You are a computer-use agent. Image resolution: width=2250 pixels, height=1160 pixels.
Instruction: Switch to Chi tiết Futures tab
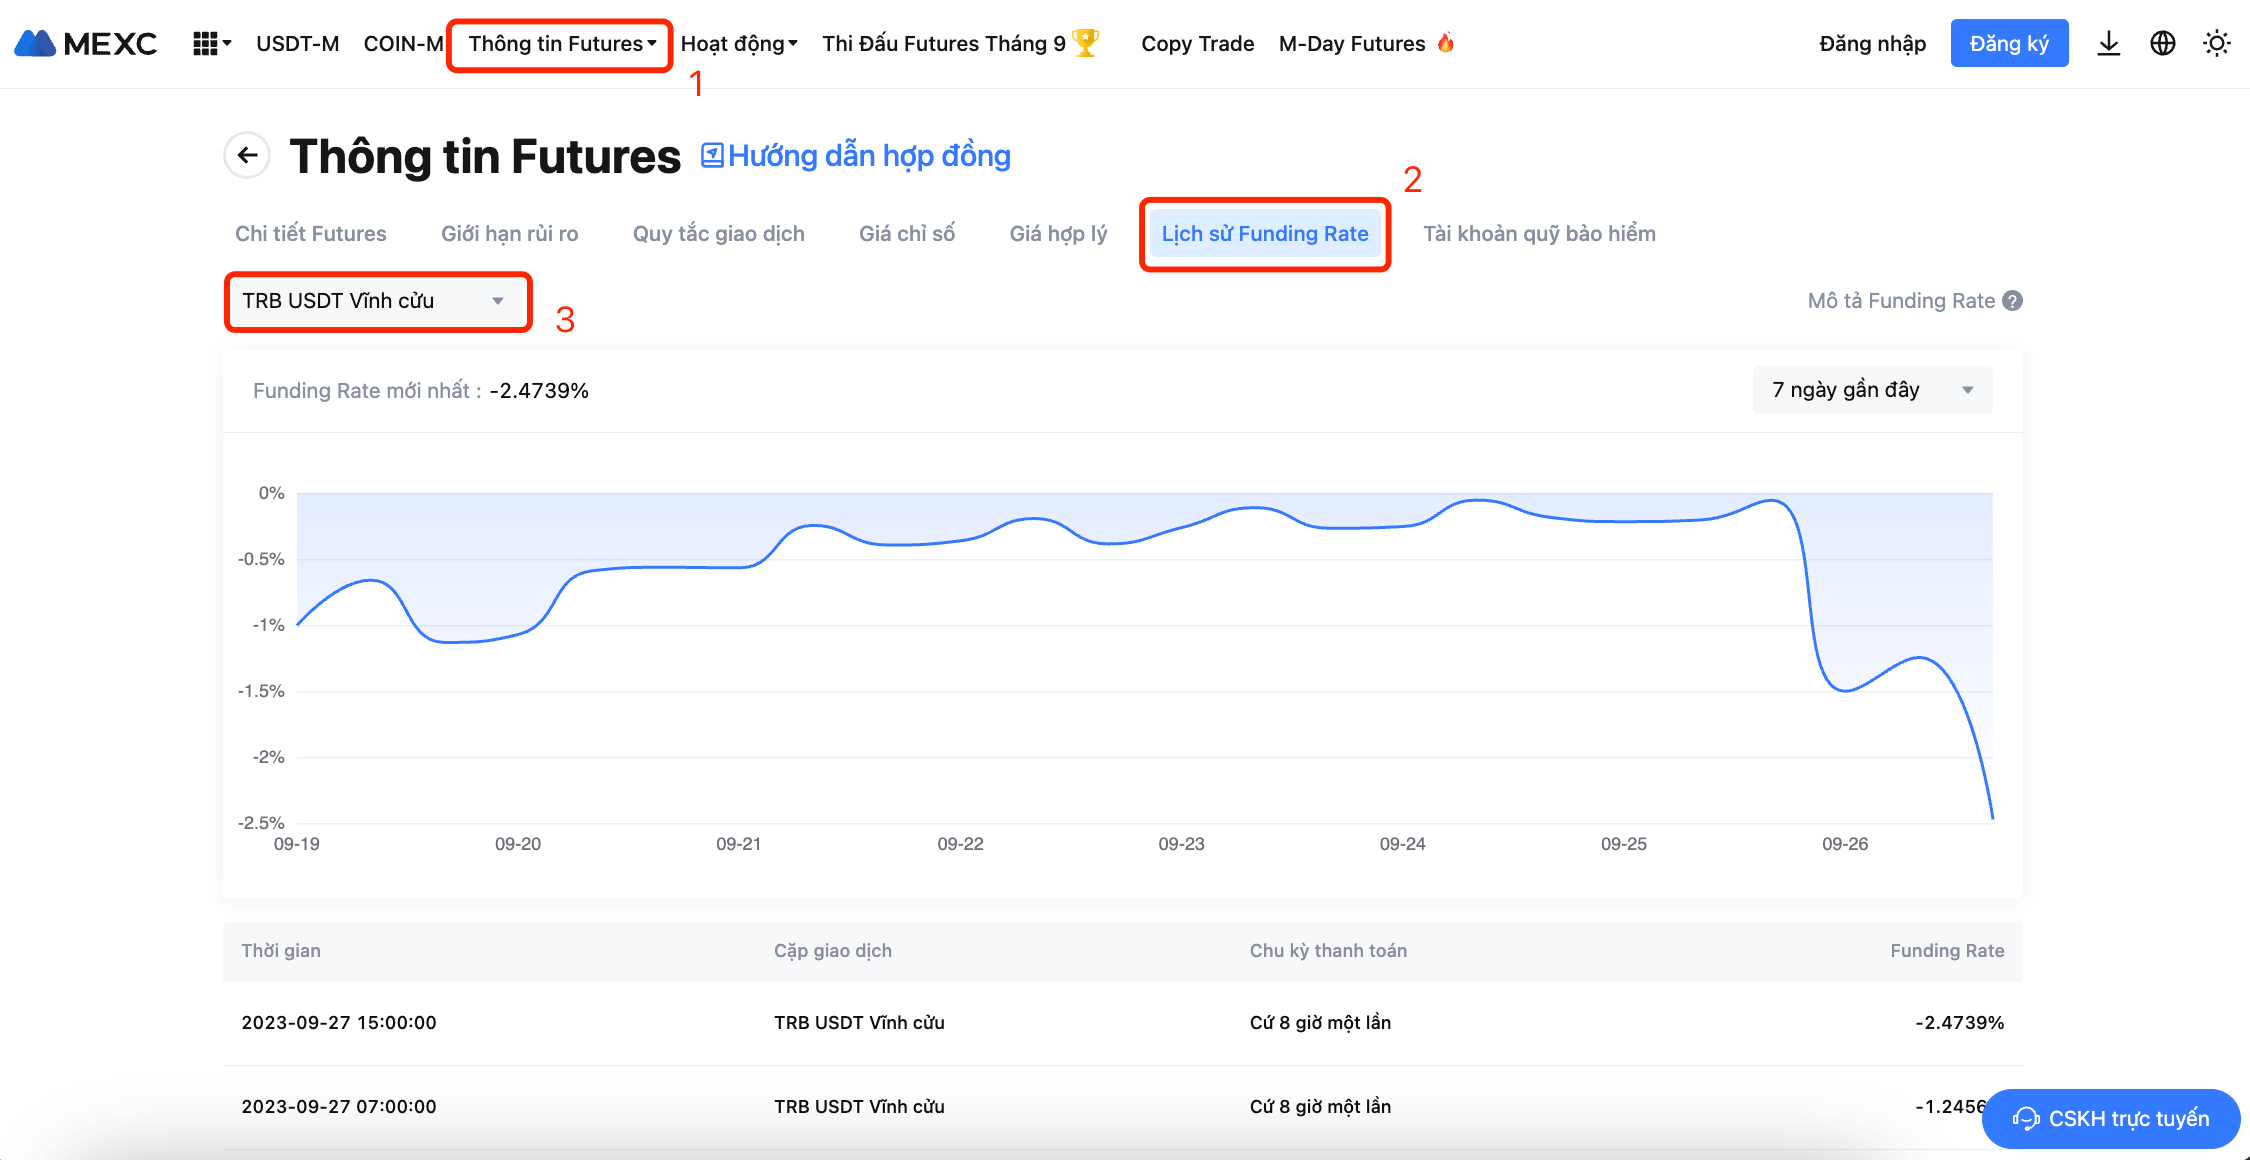[x=310, y=234]
